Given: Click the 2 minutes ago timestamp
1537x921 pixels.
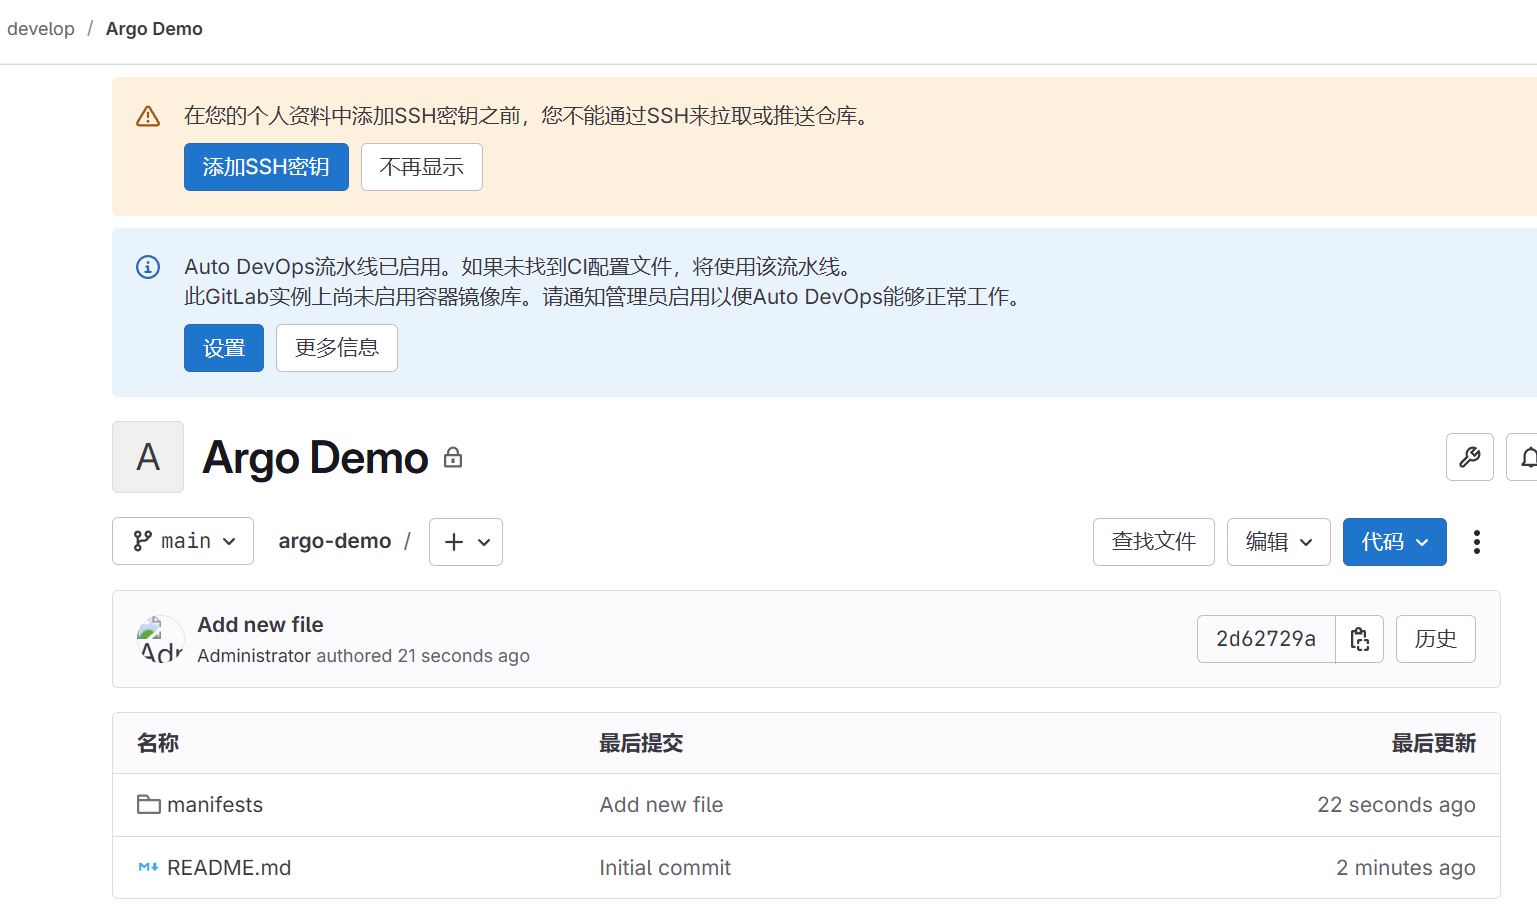Looking at the screenshot, I should [x=1405, y=868].
